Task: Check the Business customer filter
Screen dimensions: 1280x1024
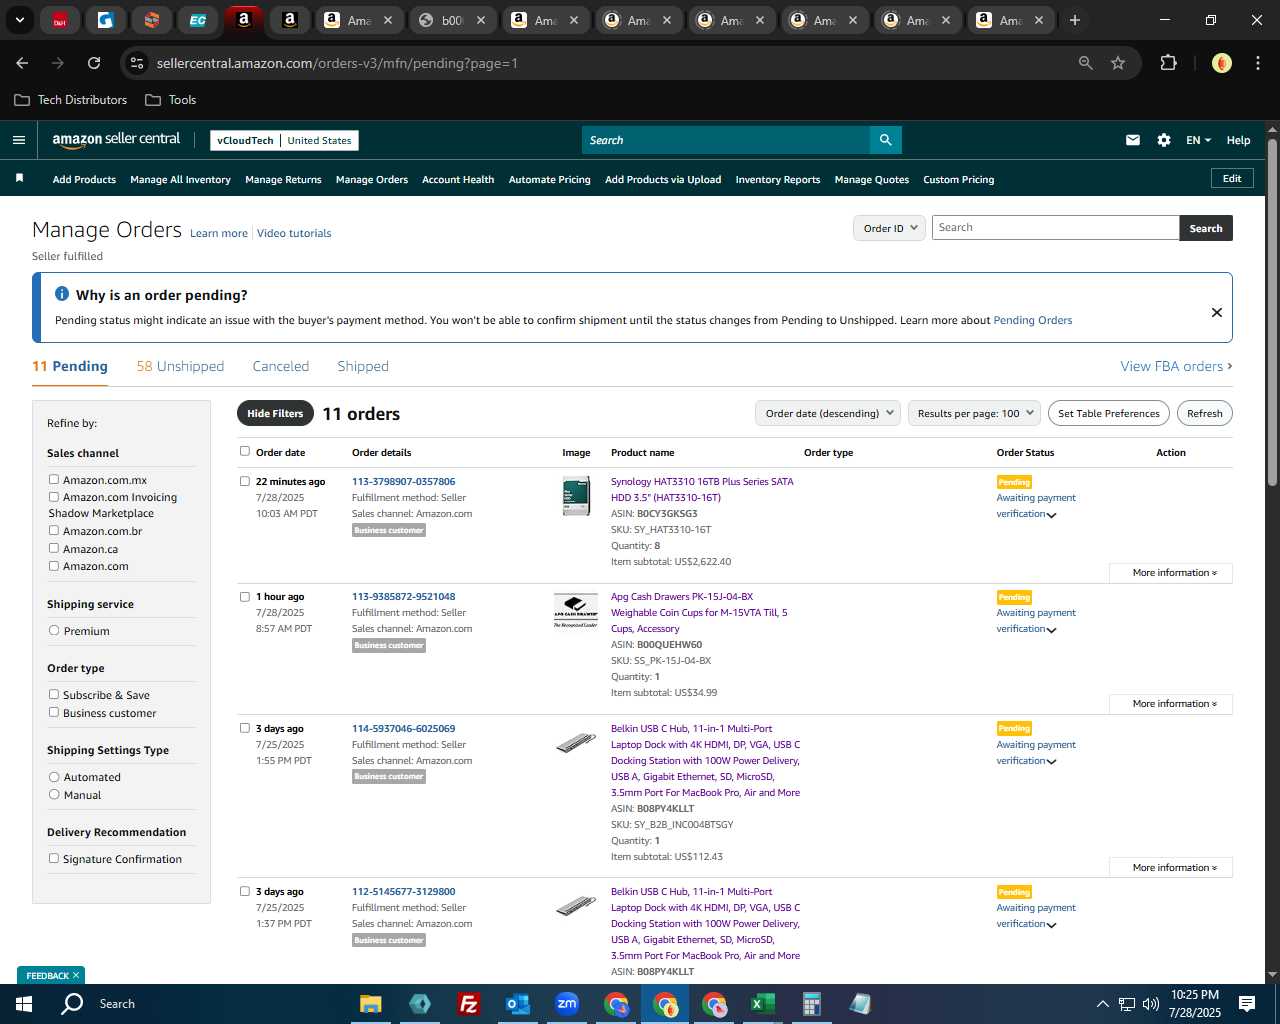Action: click(x=54, y=712)
